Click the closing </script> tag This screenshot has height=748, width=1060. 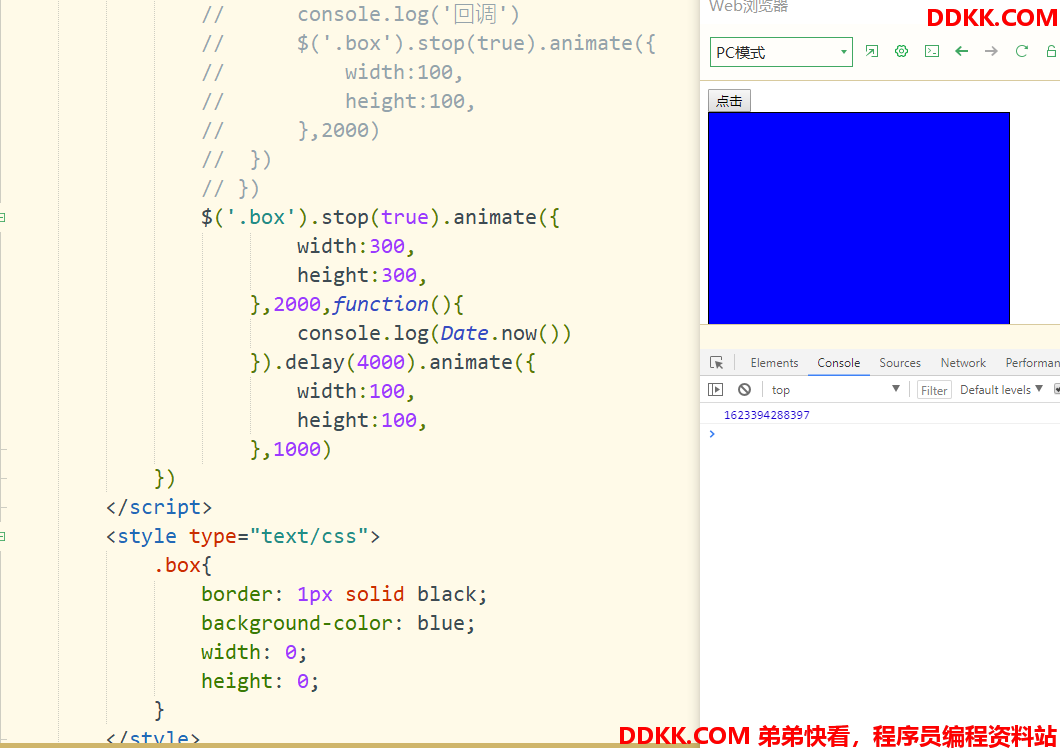(x=159, y=507)
